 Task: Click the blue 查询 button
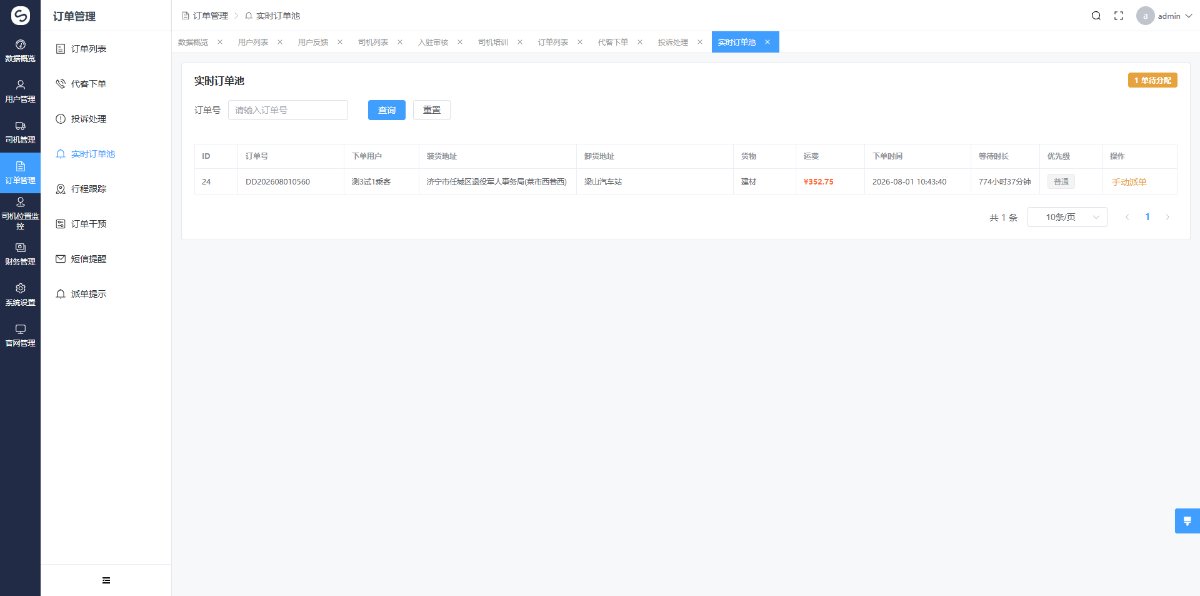click(387, 110)
